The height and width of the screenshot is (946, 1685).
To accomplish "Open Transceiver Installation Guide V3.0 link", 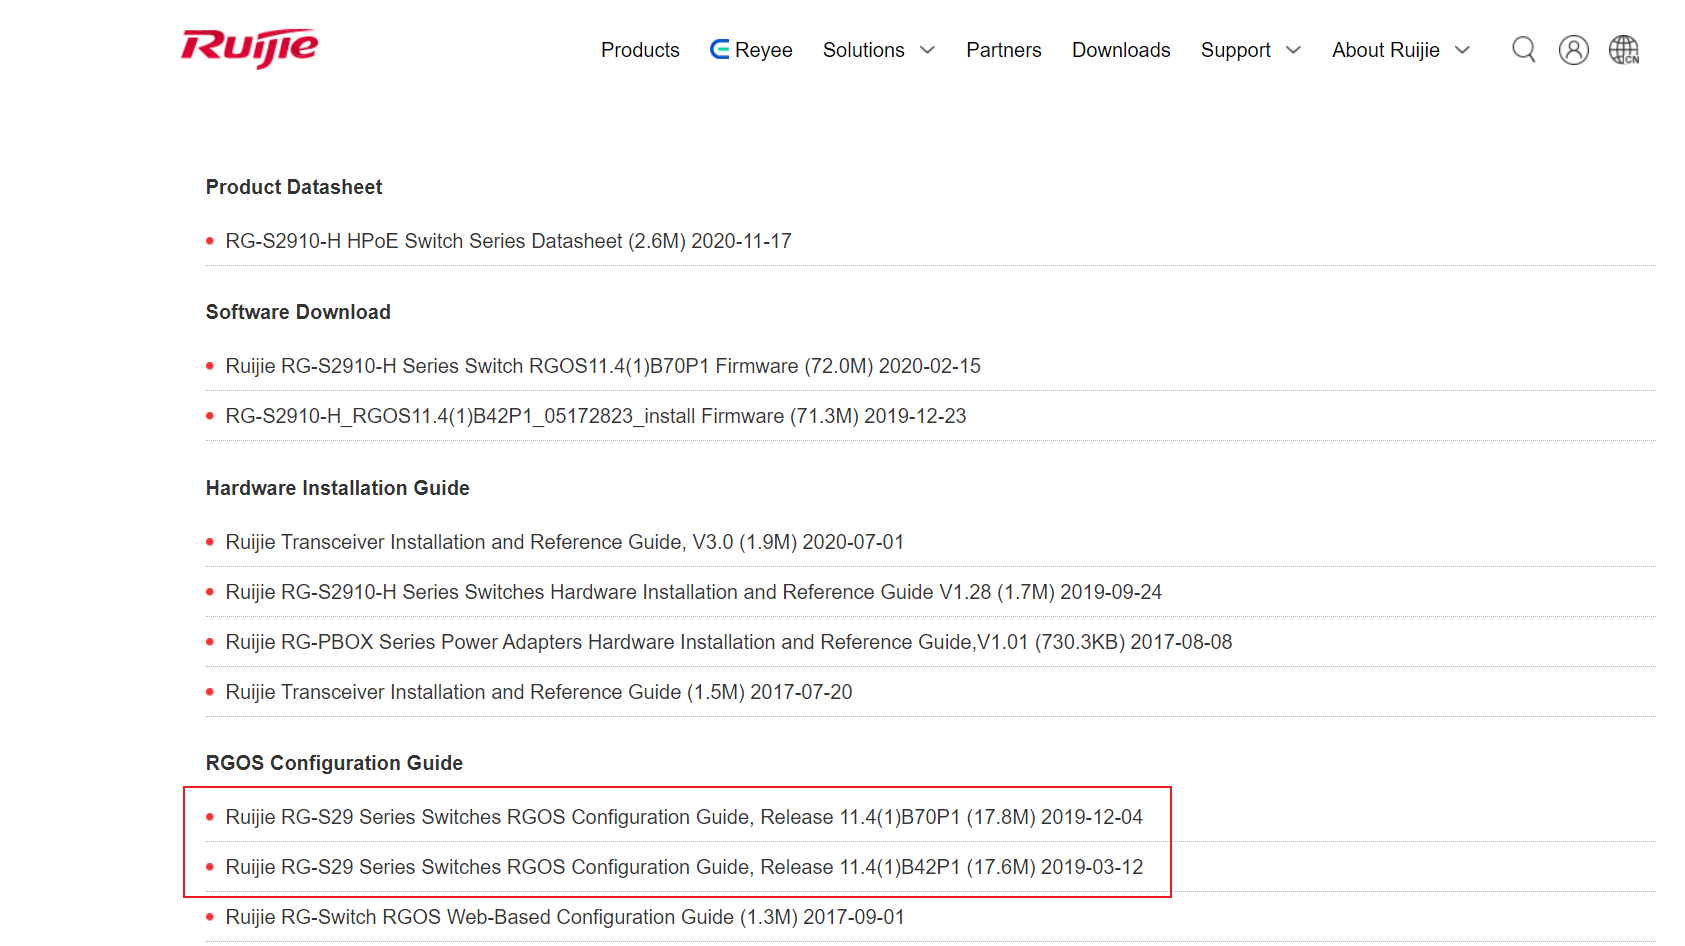I will click(x=564, y=542).
